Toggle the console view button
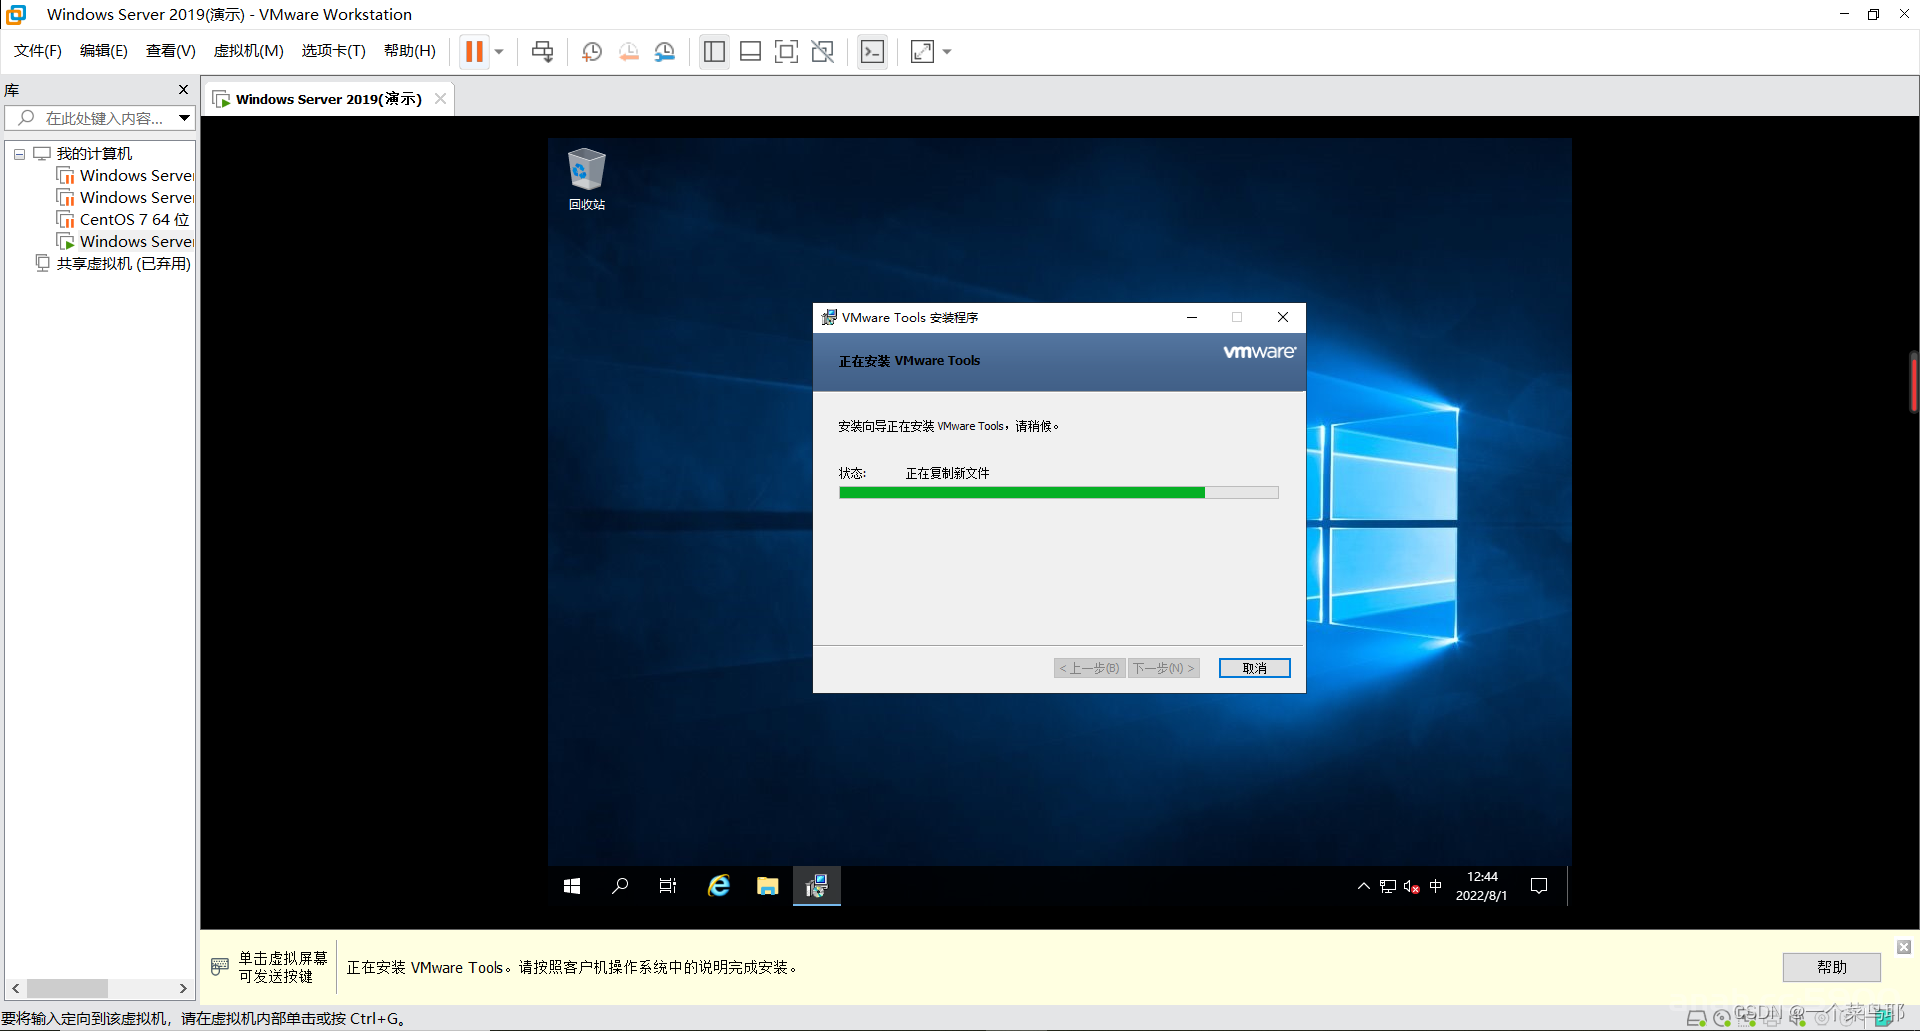This screenshot has width=1920, height=1031. click(872, 51)
